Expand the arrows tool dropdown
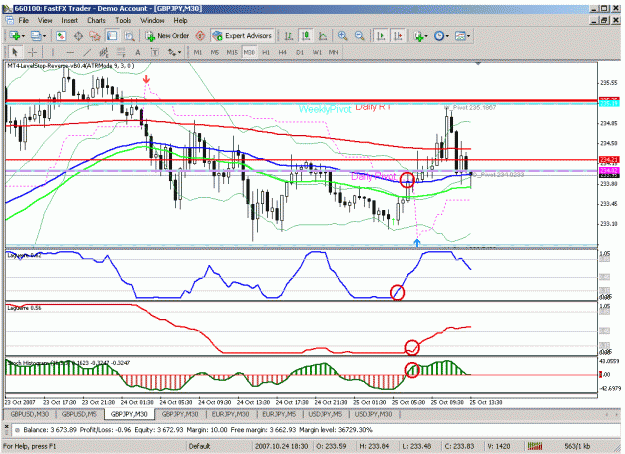625x454 pixels. [179, 52]
